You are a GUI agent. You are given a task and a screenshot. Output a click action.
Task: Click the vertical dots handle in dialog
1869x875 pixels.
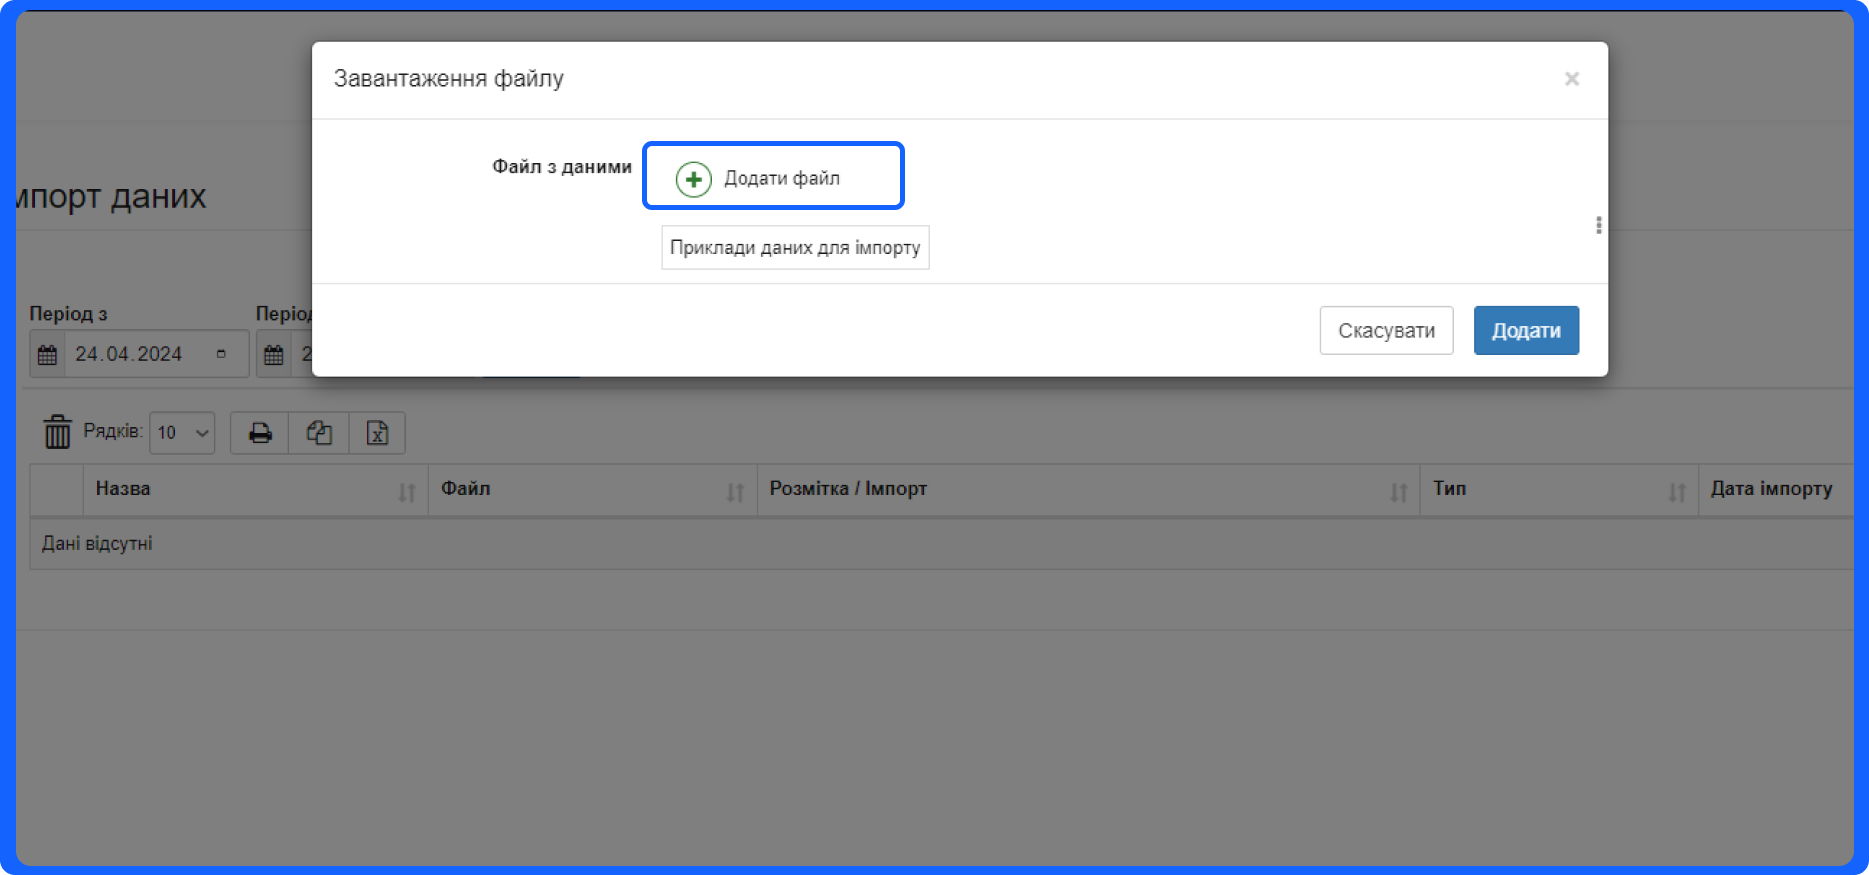1598,226
